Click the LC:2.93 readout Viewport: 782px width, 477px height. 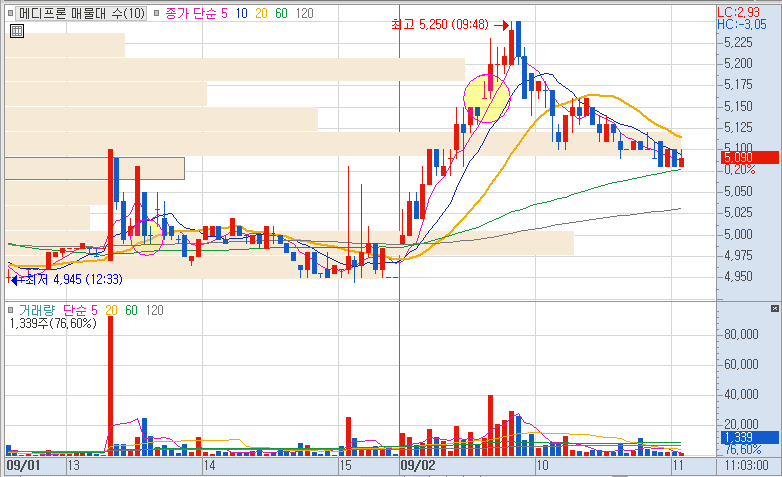pos(739,12)
